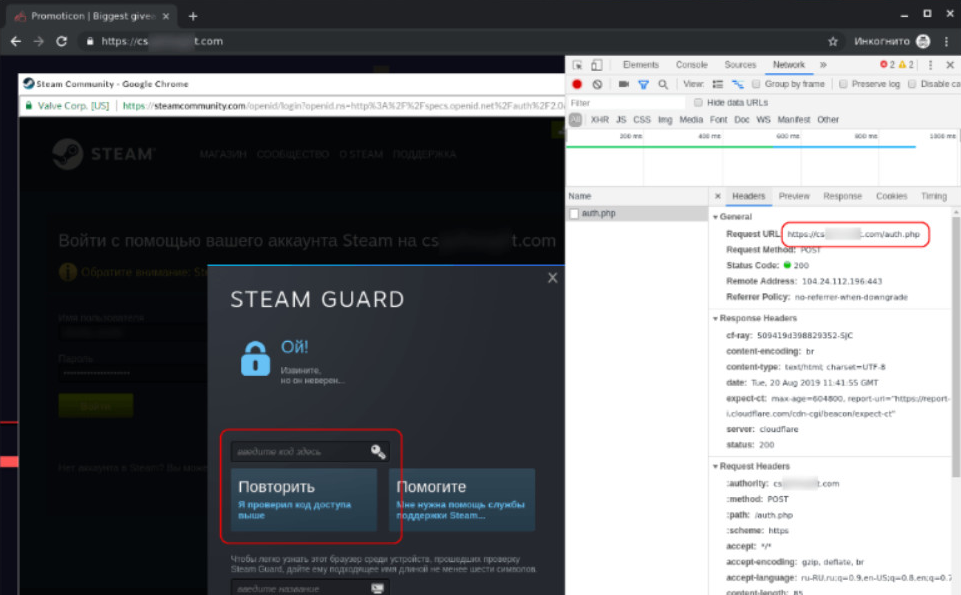Click the key icon in code field

click(x=378, y=452)
